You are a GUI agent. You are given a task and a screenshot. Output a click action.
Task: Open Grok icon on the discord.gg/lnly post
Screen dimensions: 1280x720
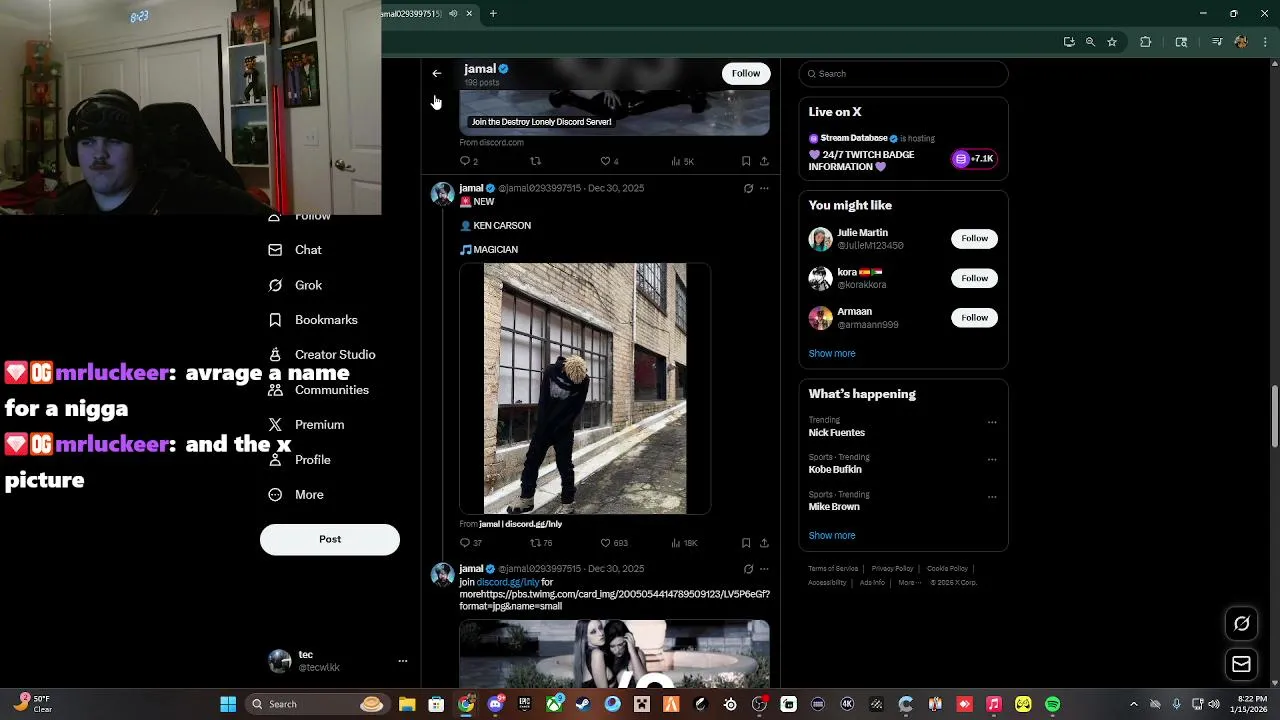(x=748, y=569)
